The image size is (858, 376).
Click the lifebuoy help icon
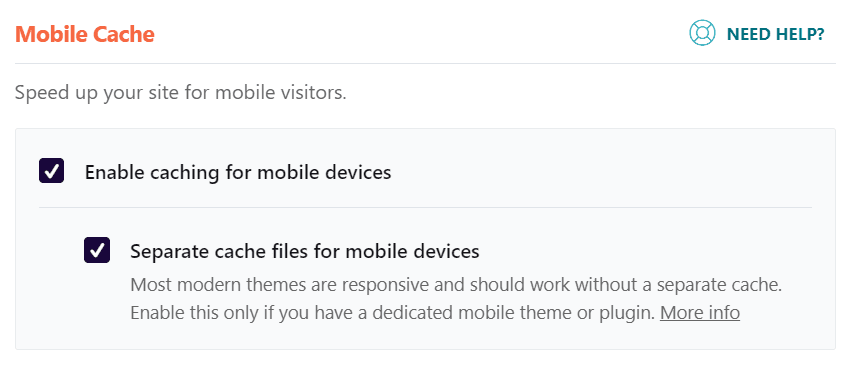coord(702,33)
